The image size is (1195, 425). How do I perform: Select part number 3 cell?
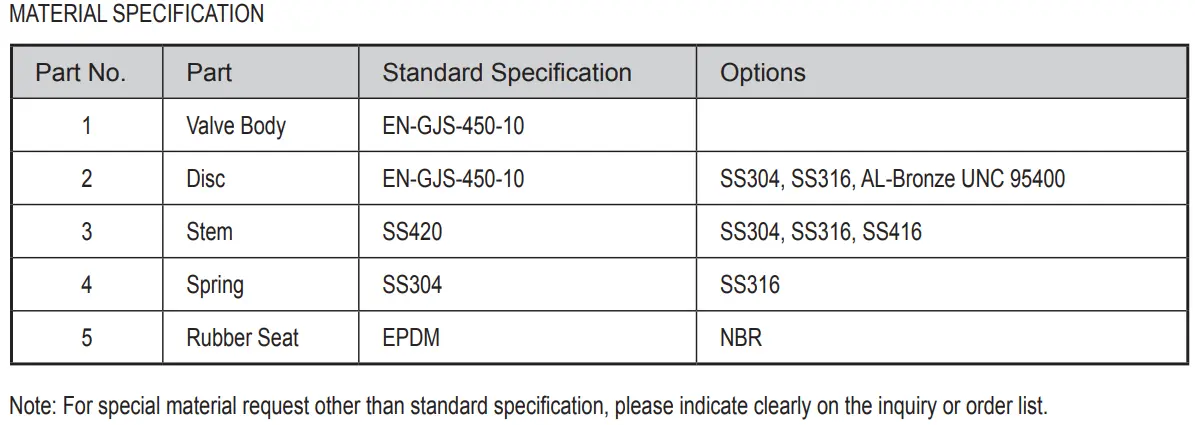click(x=87, y=232)
